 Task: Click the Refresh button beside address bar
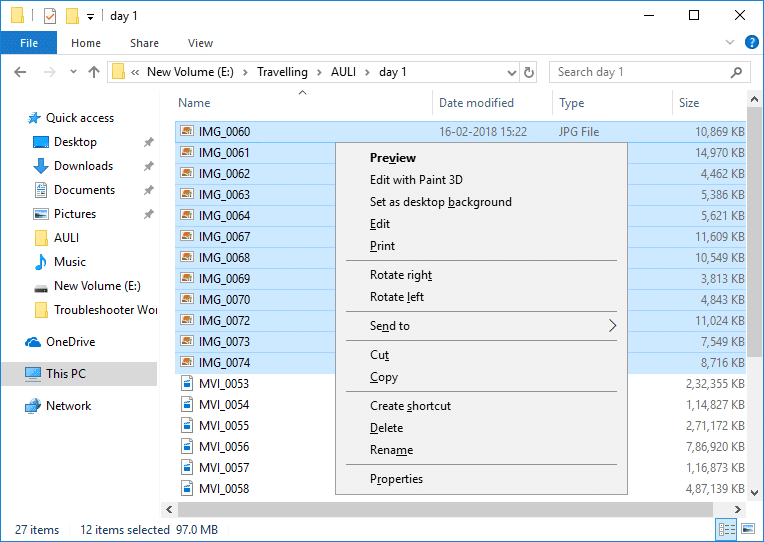click(x=529, y=72)
